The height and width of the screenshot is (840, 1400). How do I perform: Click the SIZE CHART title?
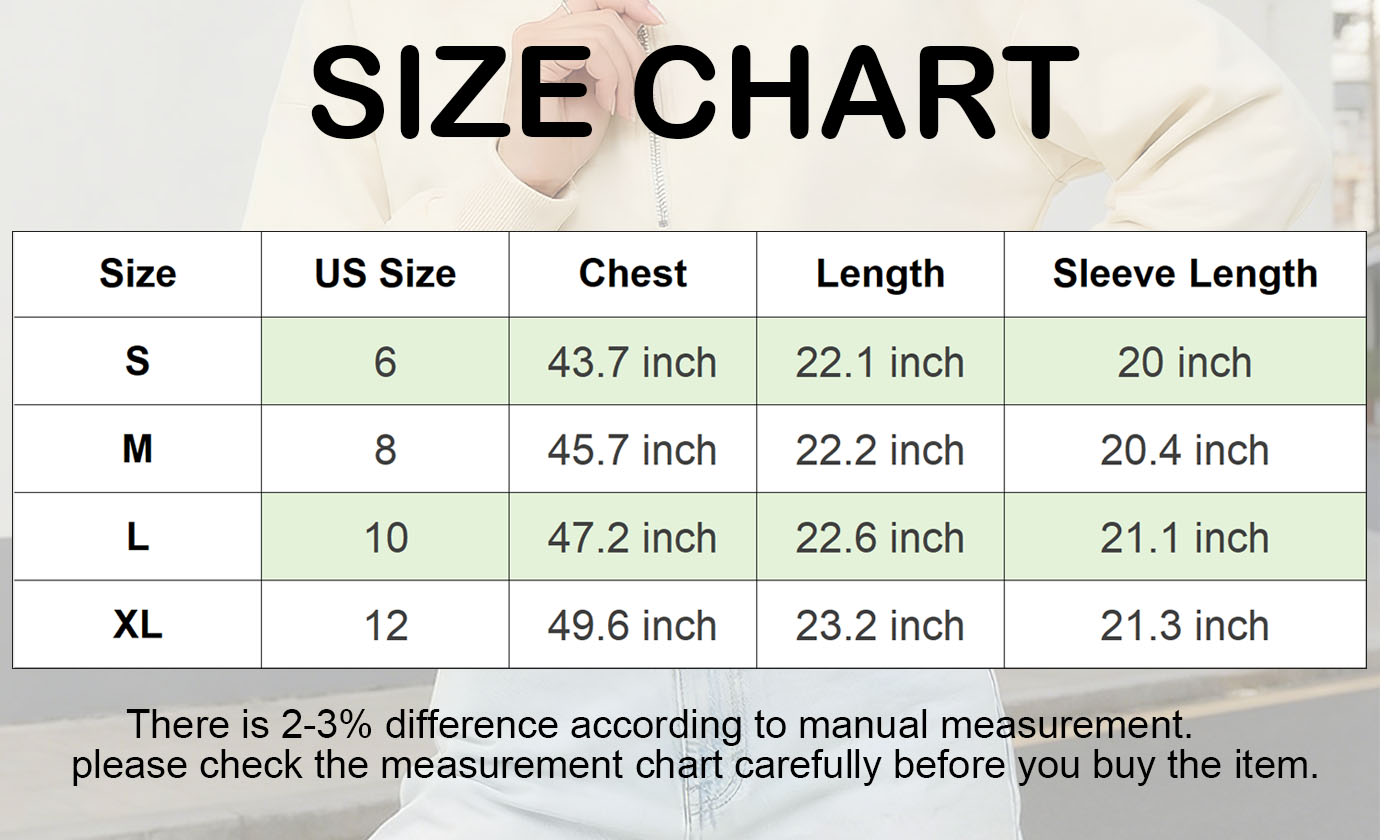[x=693, y=92]
